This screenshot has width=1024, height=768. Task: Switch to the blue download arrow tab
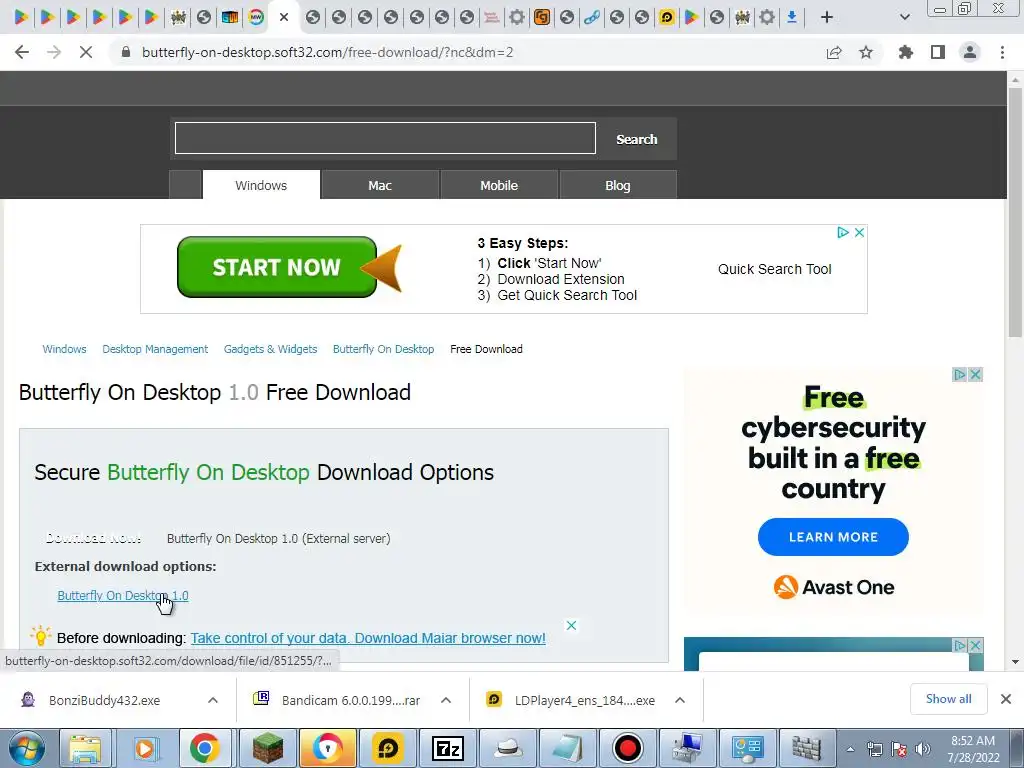792,17
